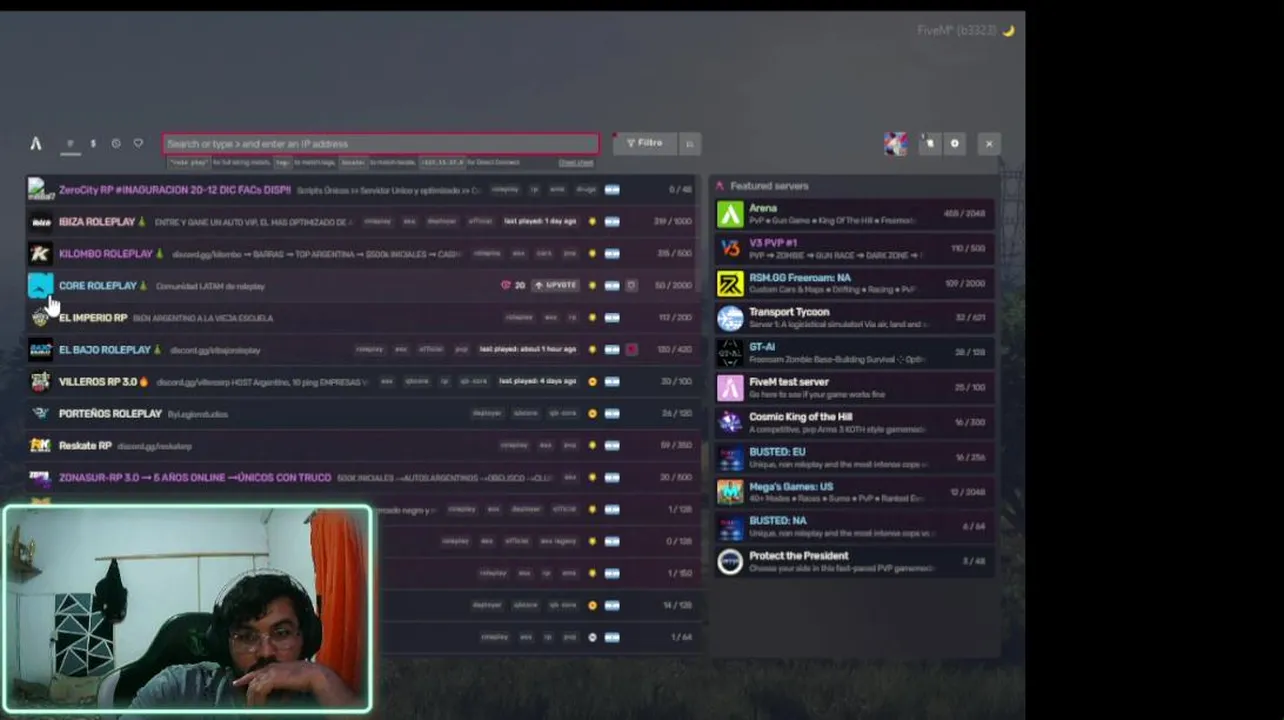Click the UPVOTE button on CORE ROLEPLAY
Screen dimensions: 1284x720
[x=555, y=286]
